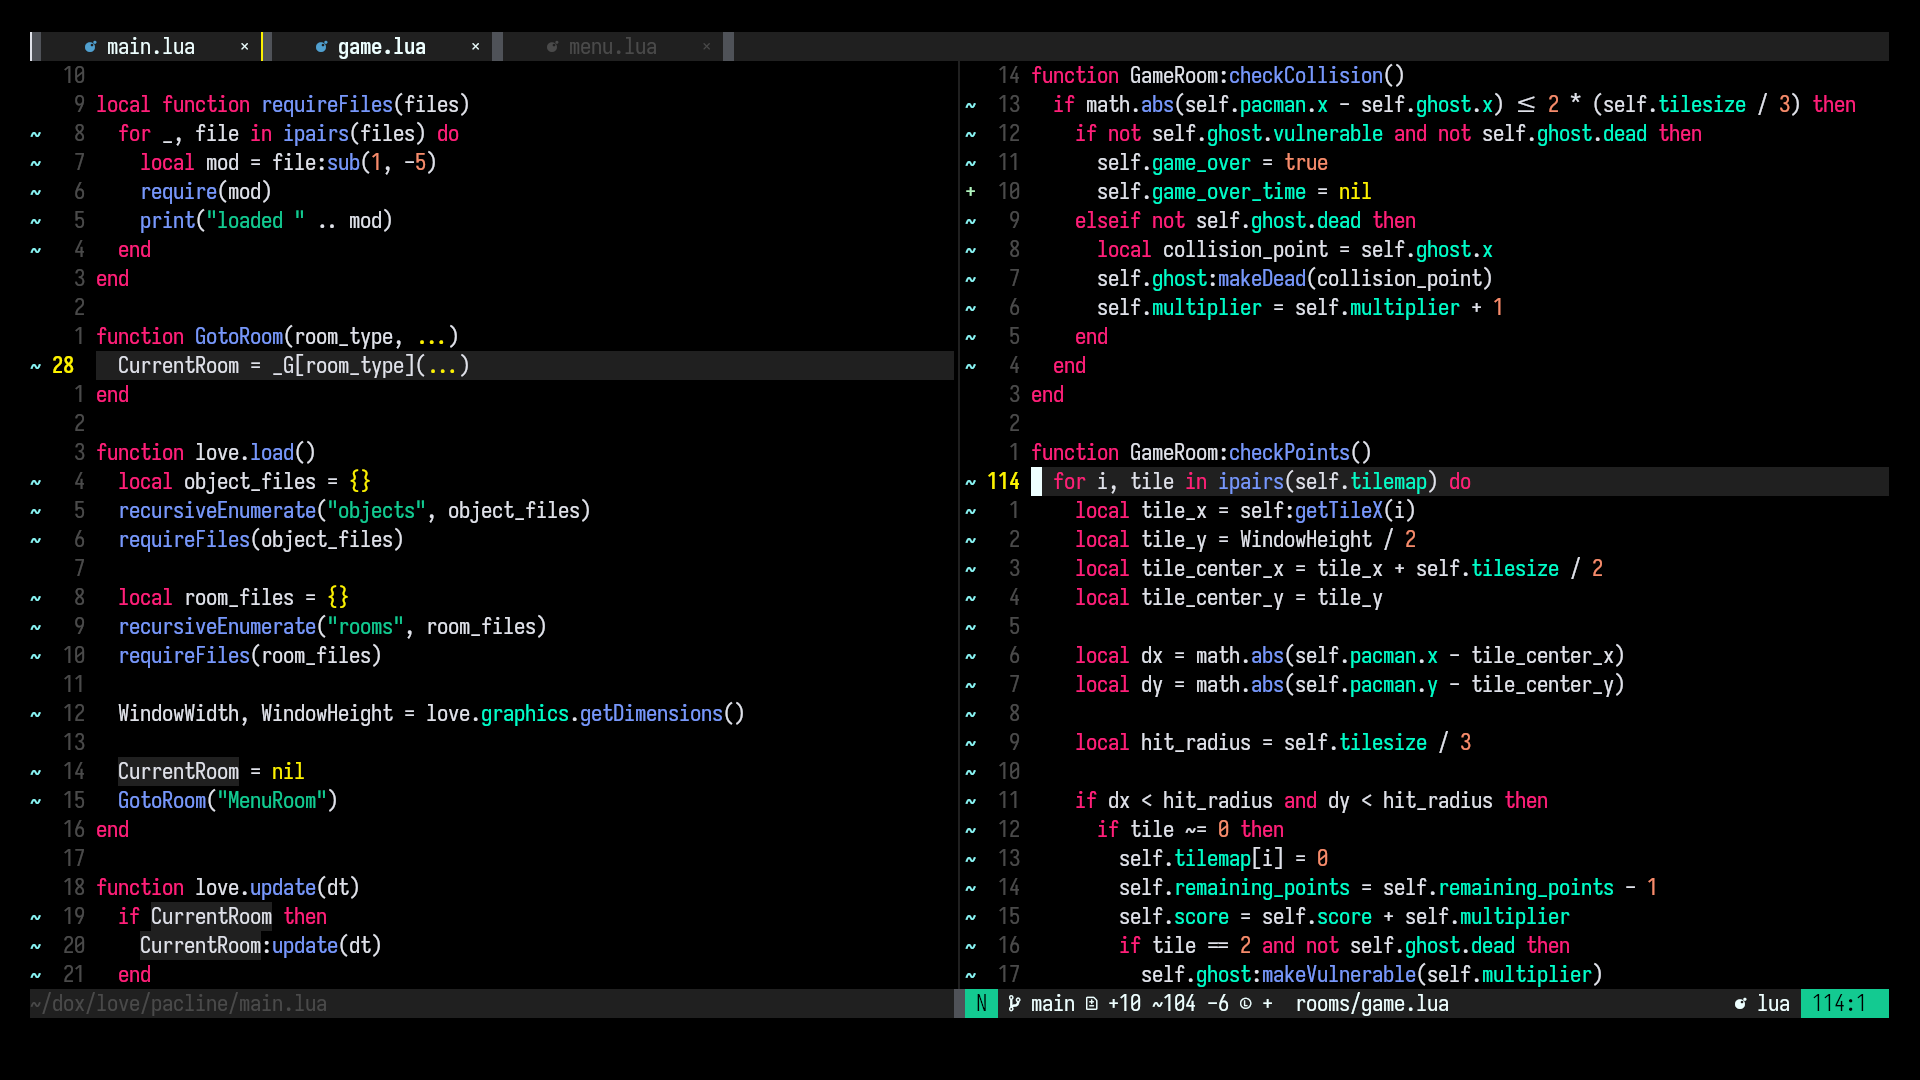Click the line 'for _, file in ipairs(files) do'
The image size is (1920, 1080).
pos(289,134)
